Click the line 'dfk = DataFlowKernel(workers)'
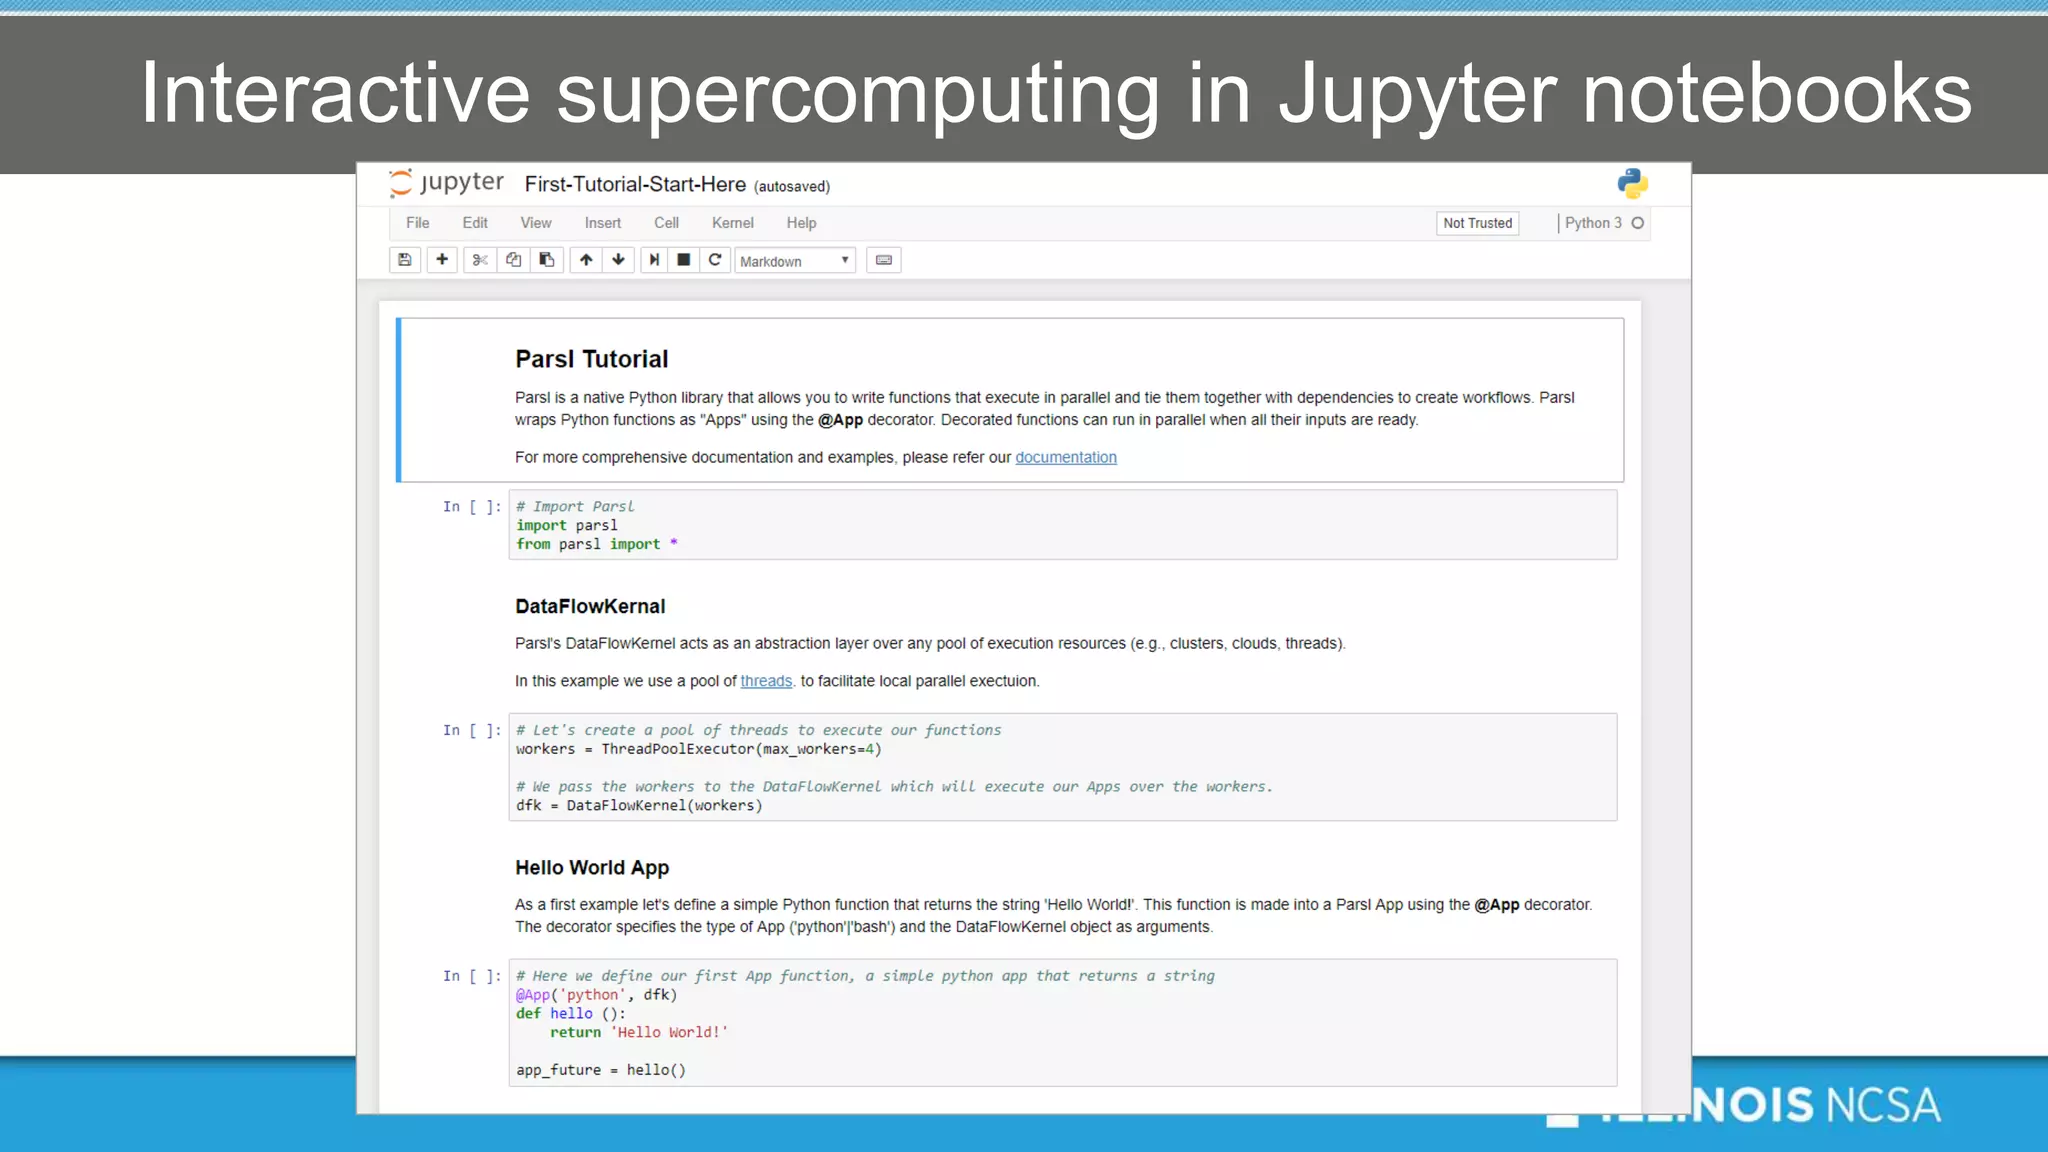 coord(639,806)
